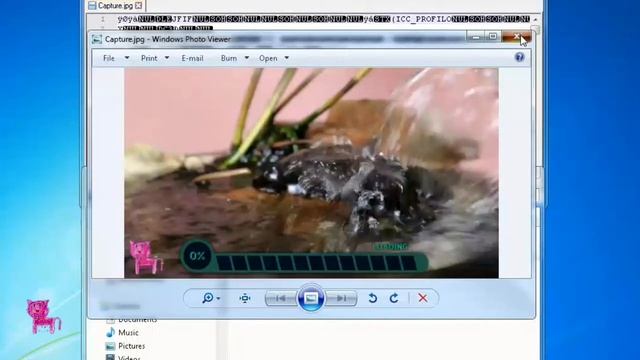
Task: Go to the previous photo
Action: coord(281,298)
